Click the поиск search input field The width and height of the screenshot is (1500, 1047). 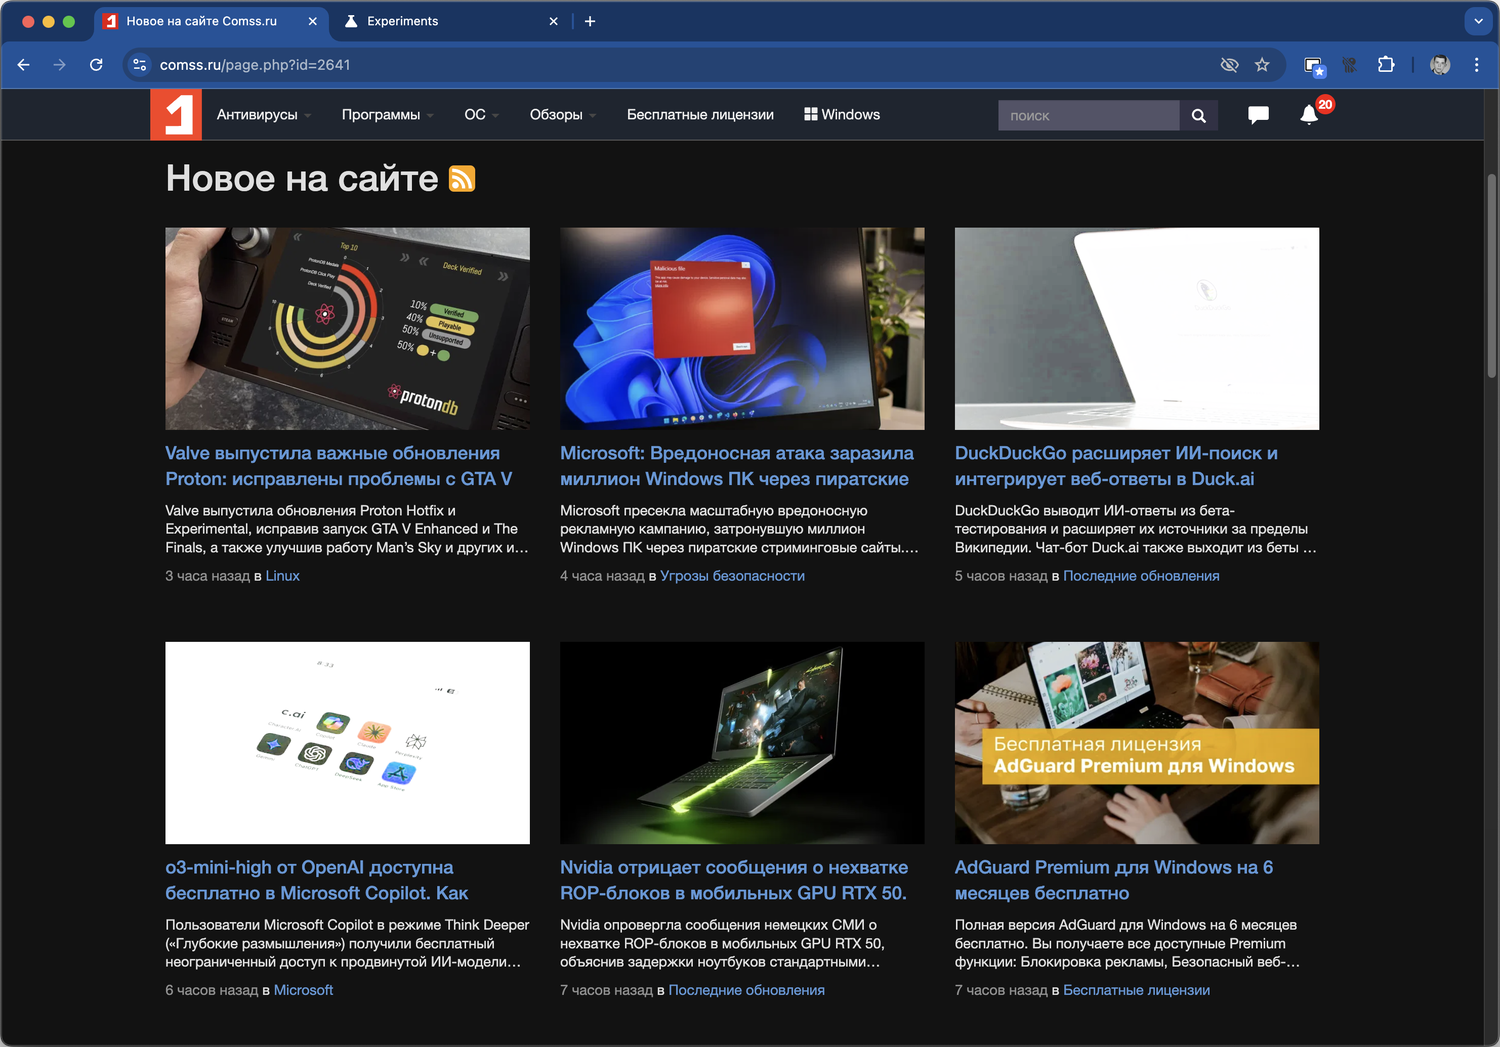[x=1089, y=116]
